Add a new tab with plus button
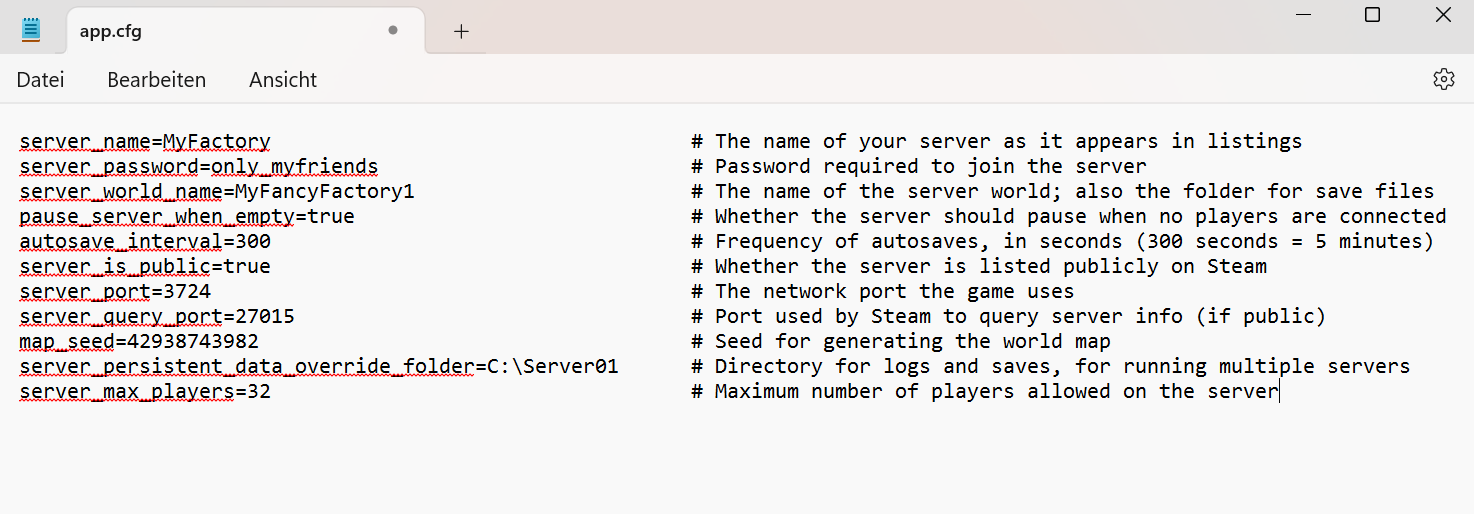Screen dimensions: 1474x514 [x=461, y=31]
